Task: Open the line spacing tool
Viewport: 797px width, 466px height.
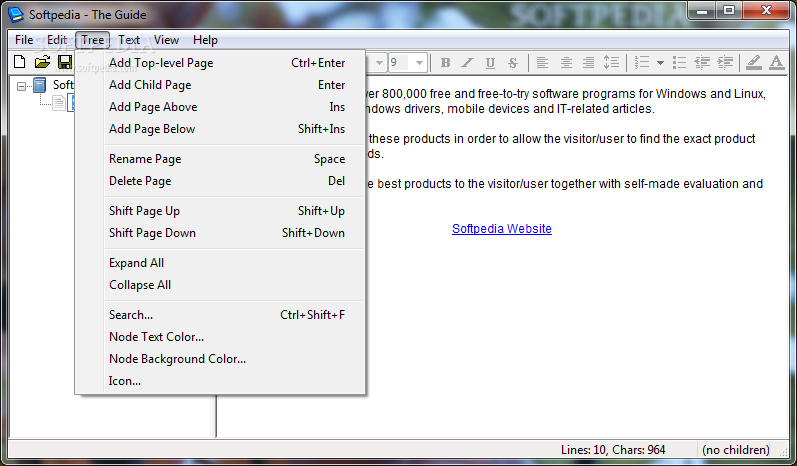Action: [611, 63]
